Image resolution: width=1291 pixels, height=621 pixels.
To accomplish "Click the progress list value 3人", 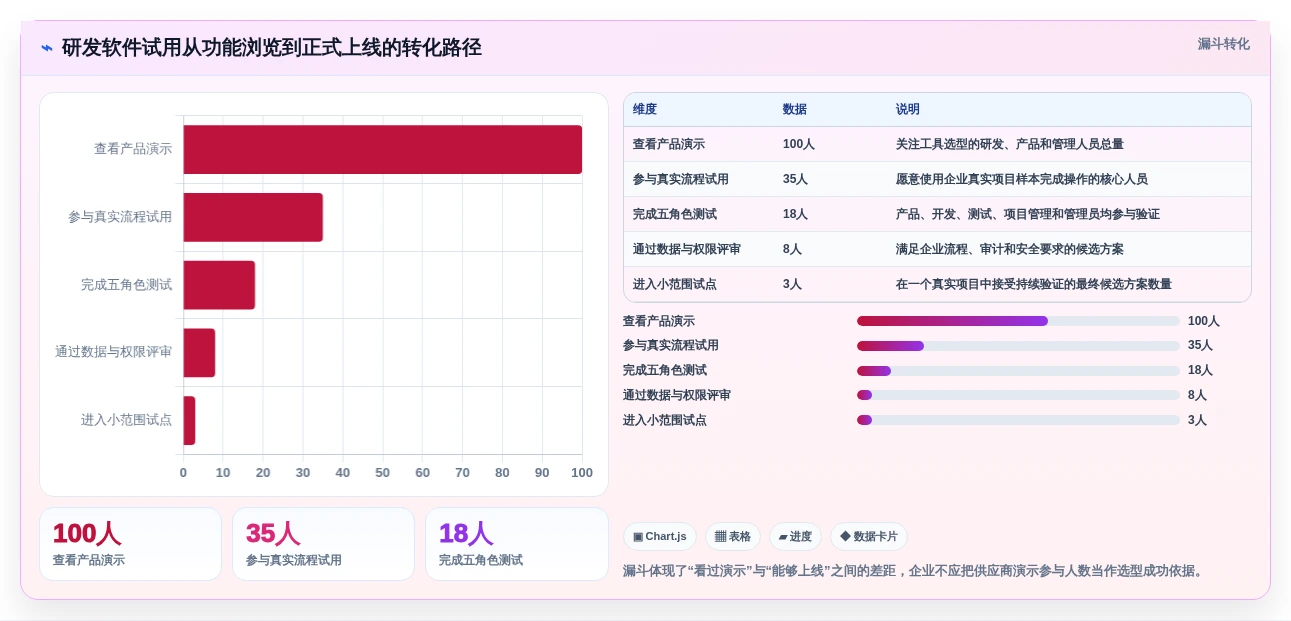I will click(1198, 420).
